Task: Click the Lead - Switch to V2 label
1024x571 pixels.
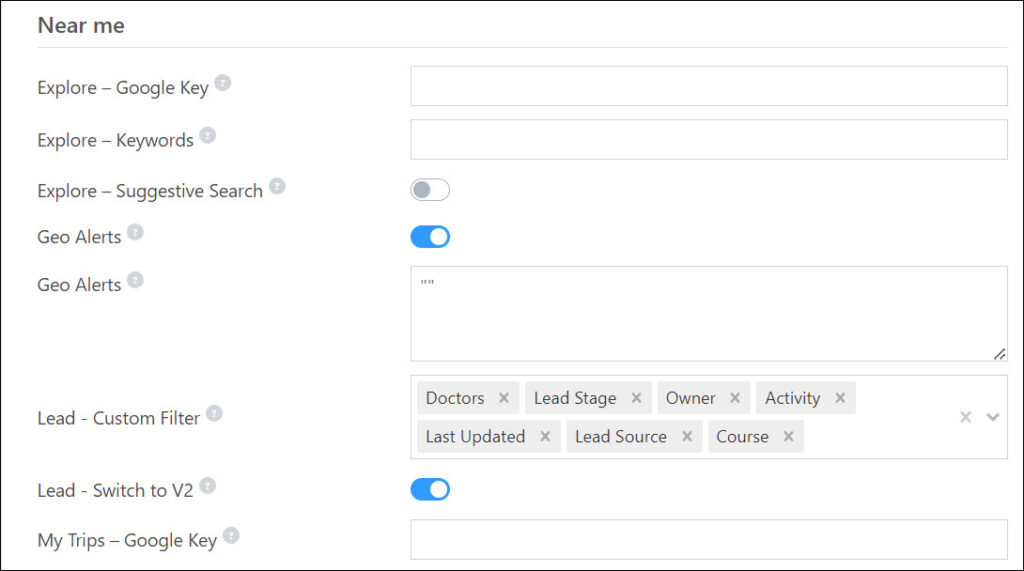Action: tap(116, 491)
